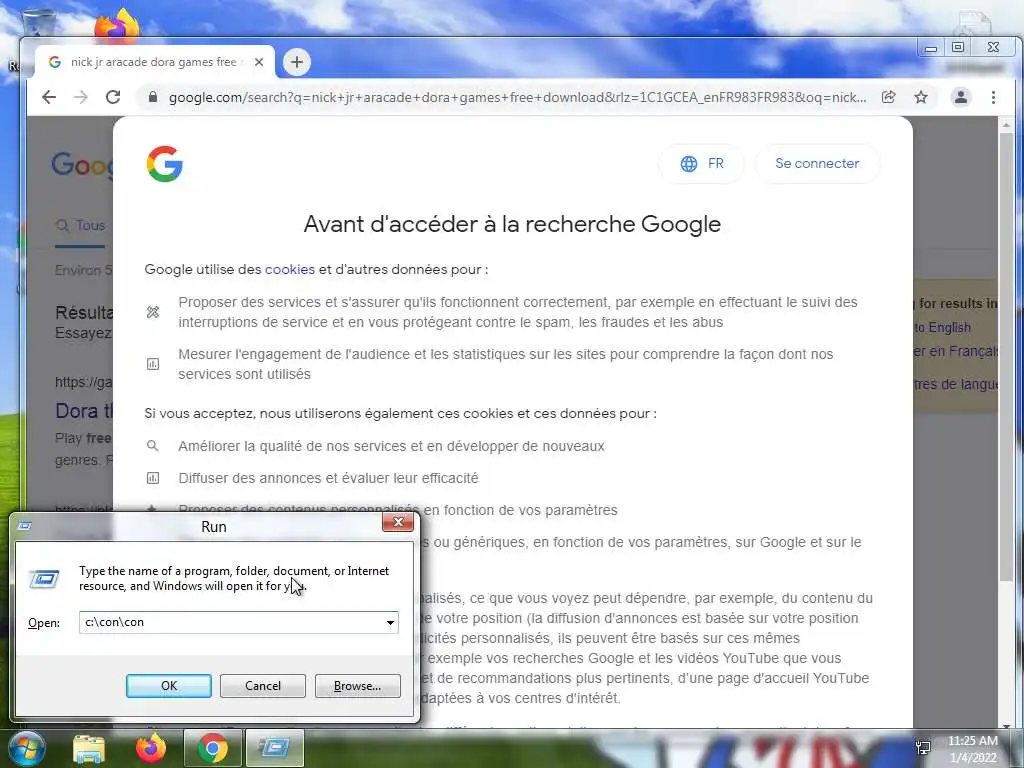Open Windows Explorer from the taskbar
Screen dimensions: 1024x768
coord(89,748)
